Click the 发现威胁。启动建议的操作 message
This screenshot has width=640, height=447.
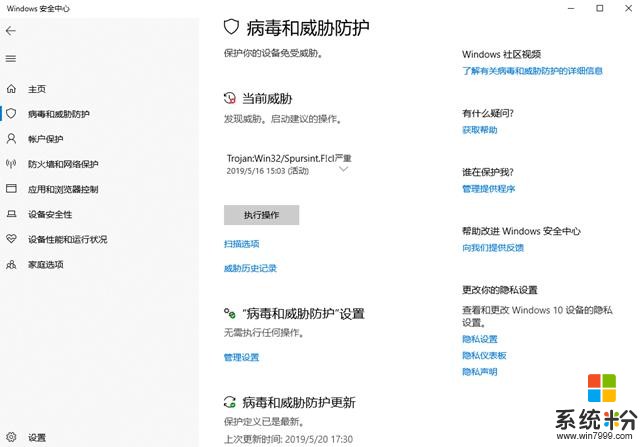[x=283, y=119]
